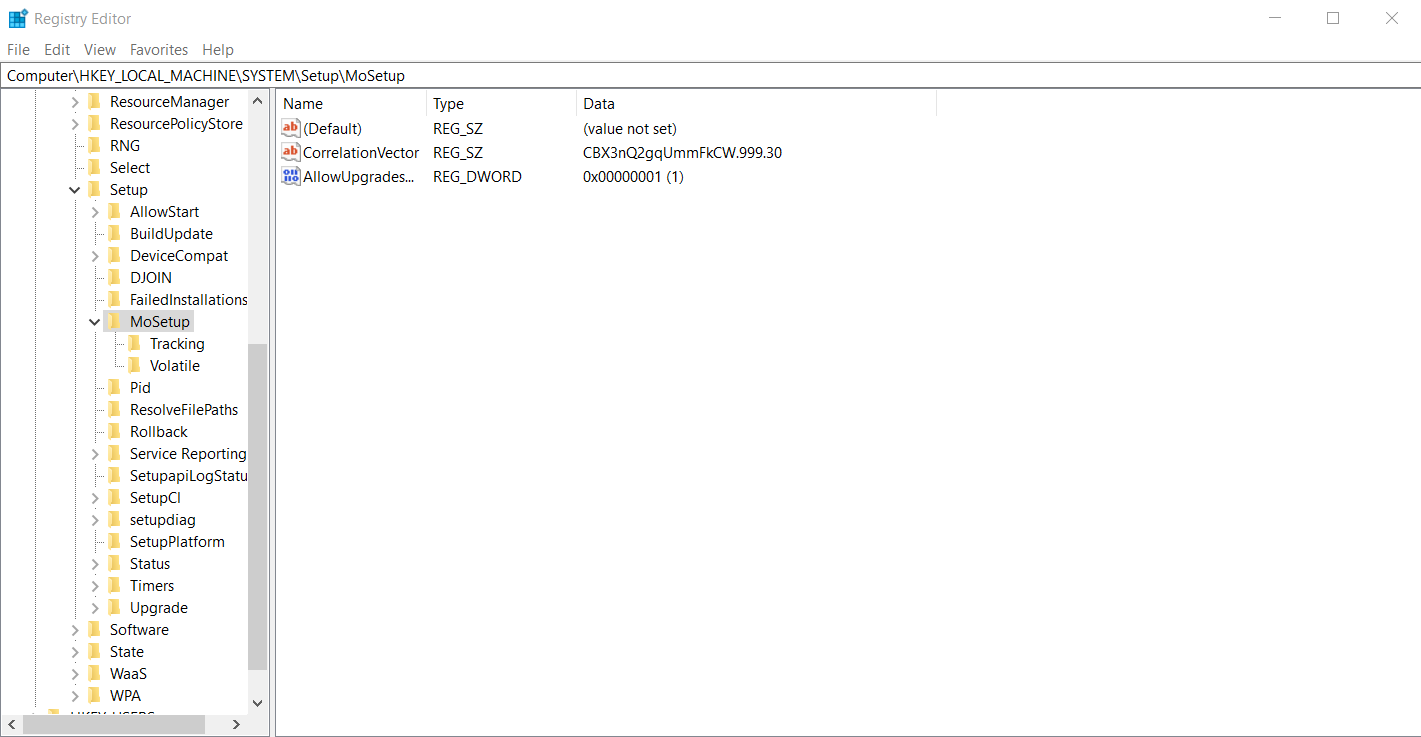The image size is (1421, 737).
Task: Expand the Software tree node
Action: tap(75, 629)
